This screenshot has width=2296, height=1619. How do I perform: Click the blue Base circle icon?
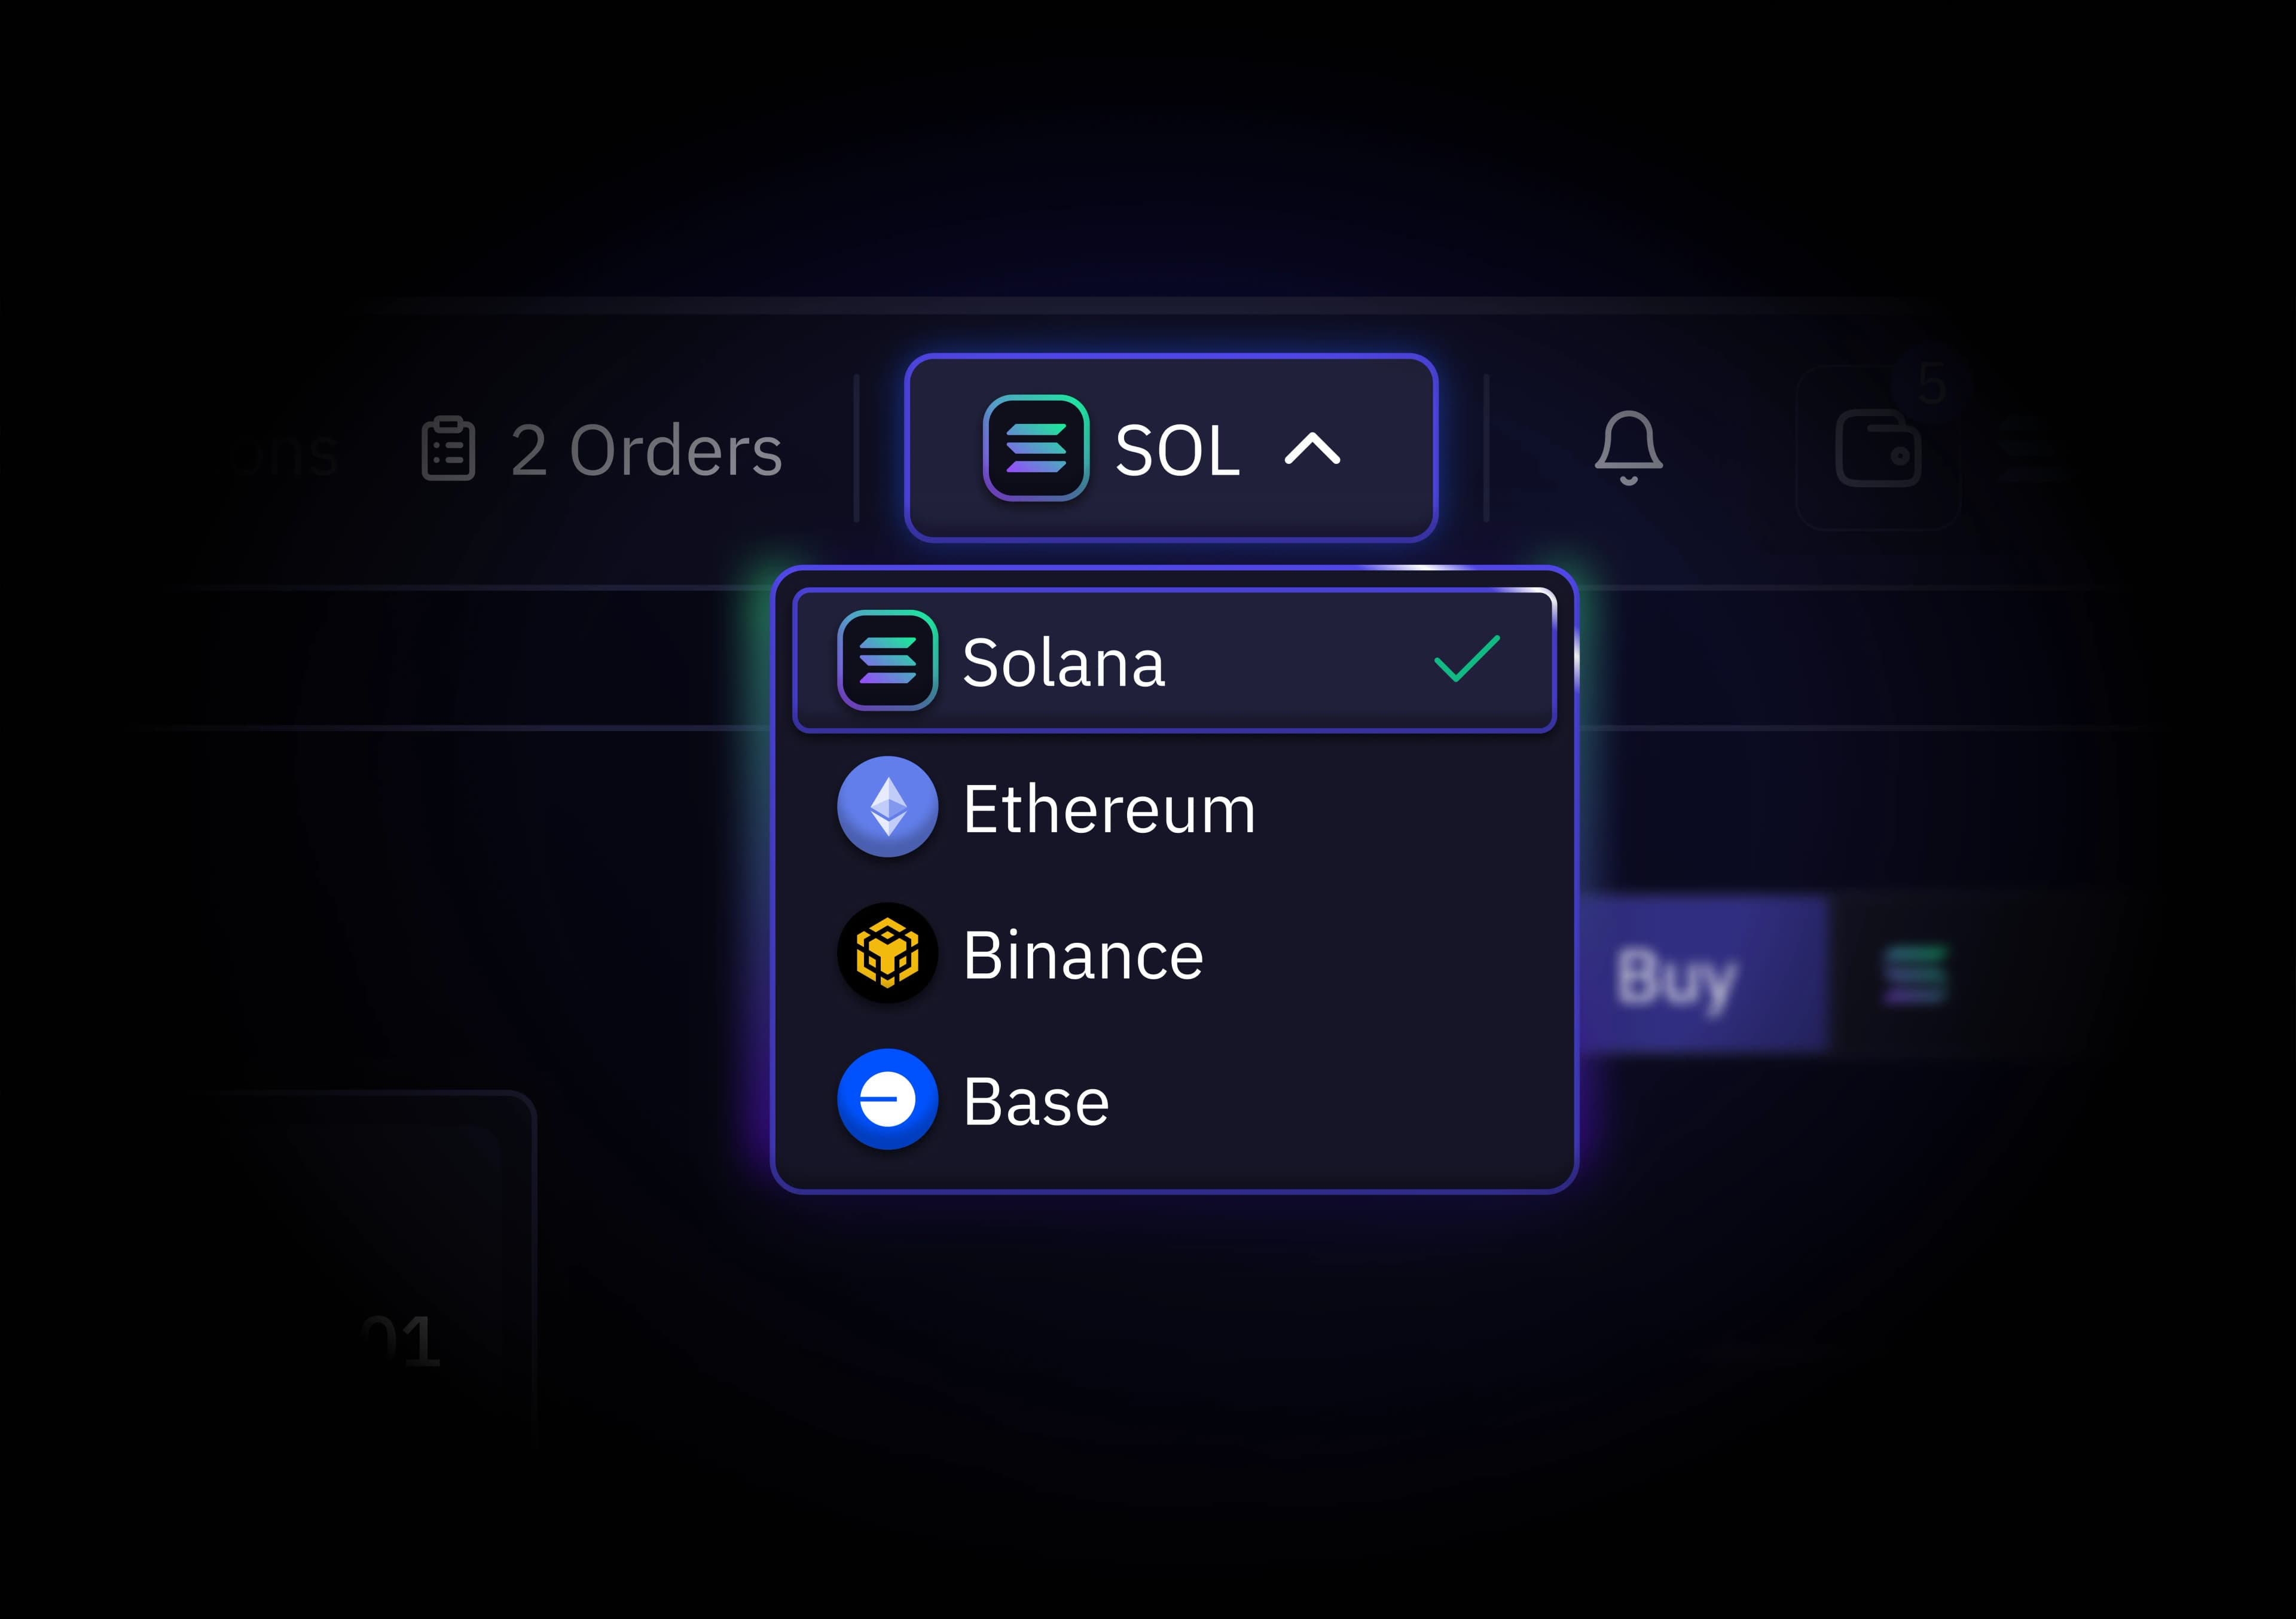[x=887, y=1099]
